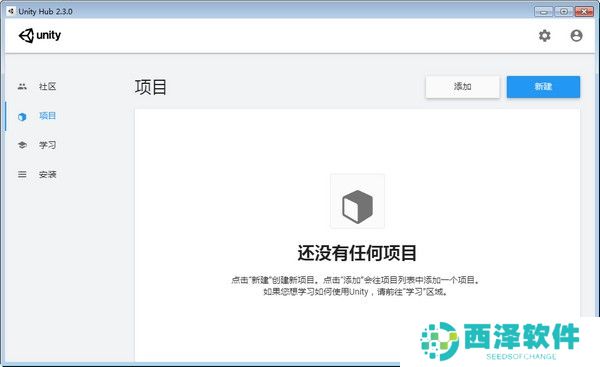600x367 pixels.
Task: Click the hint line starting 如果您想学习如何使用Unity
Action: (x=355, y=292)
